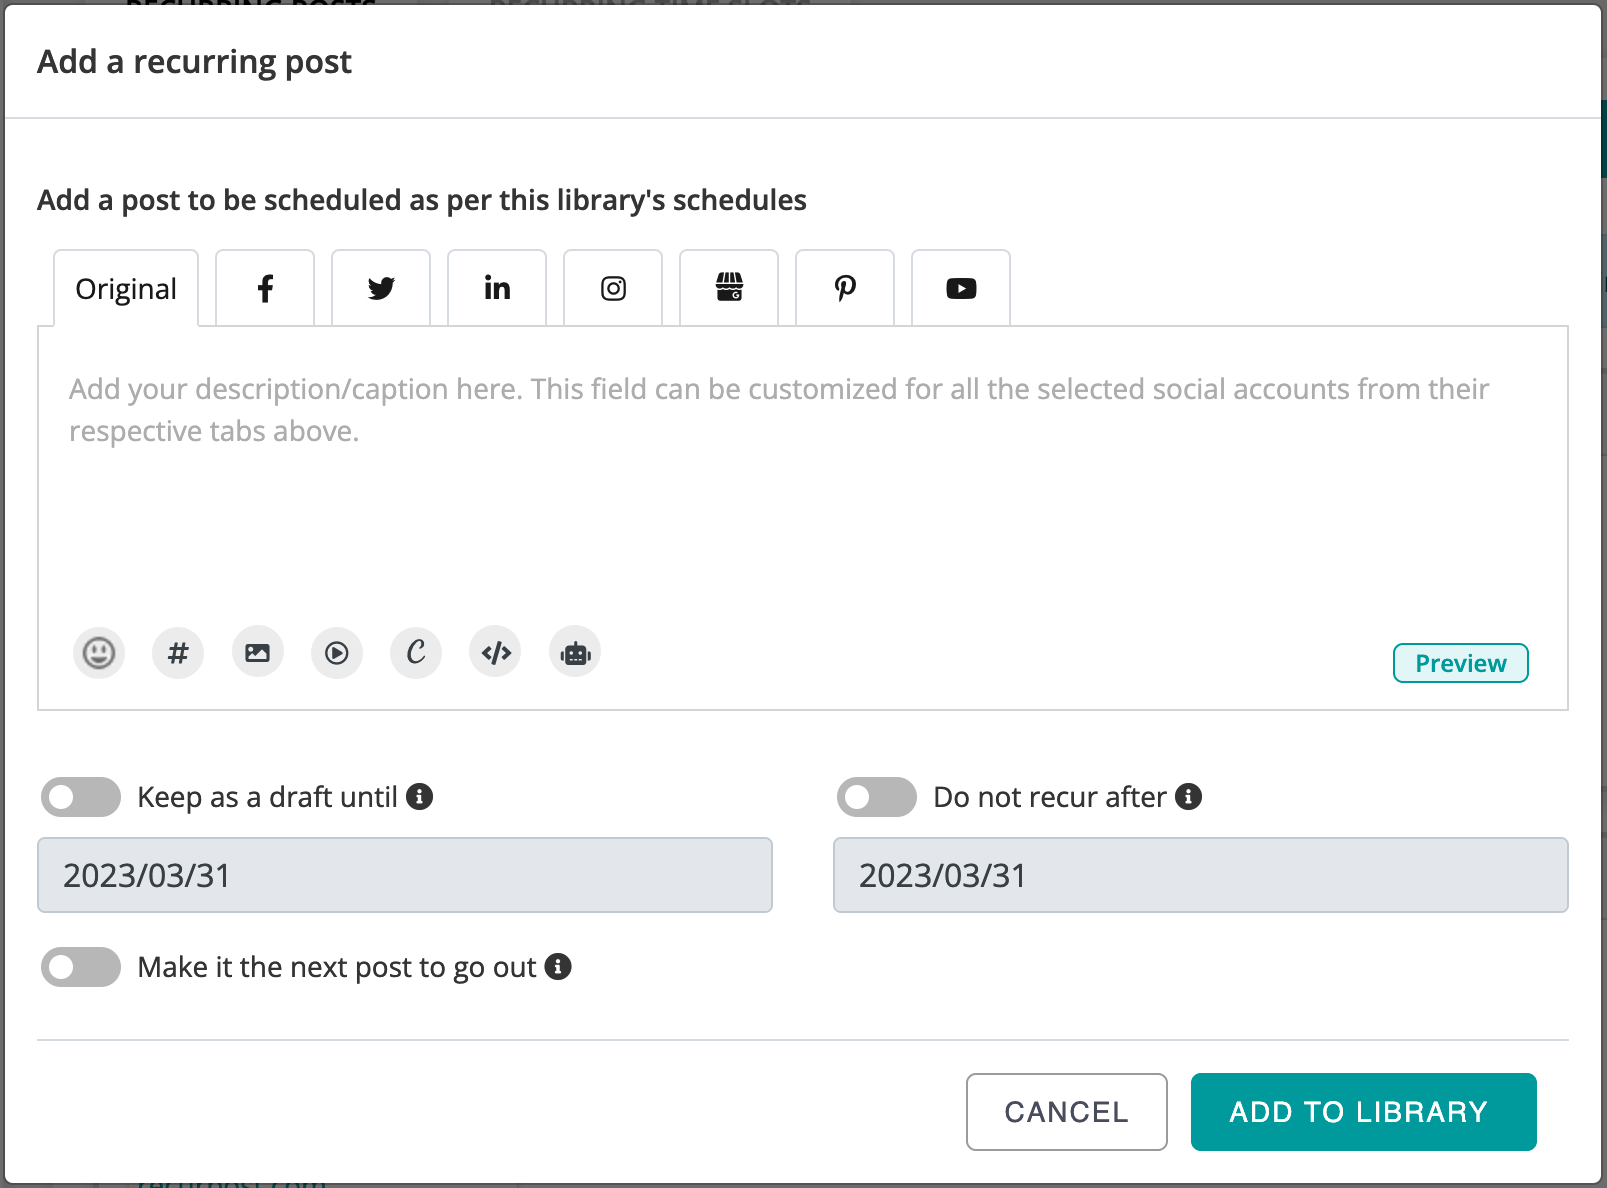Click the Preview button
The height and width of the screenshot is (1188, 1607).
[1461, 663]
